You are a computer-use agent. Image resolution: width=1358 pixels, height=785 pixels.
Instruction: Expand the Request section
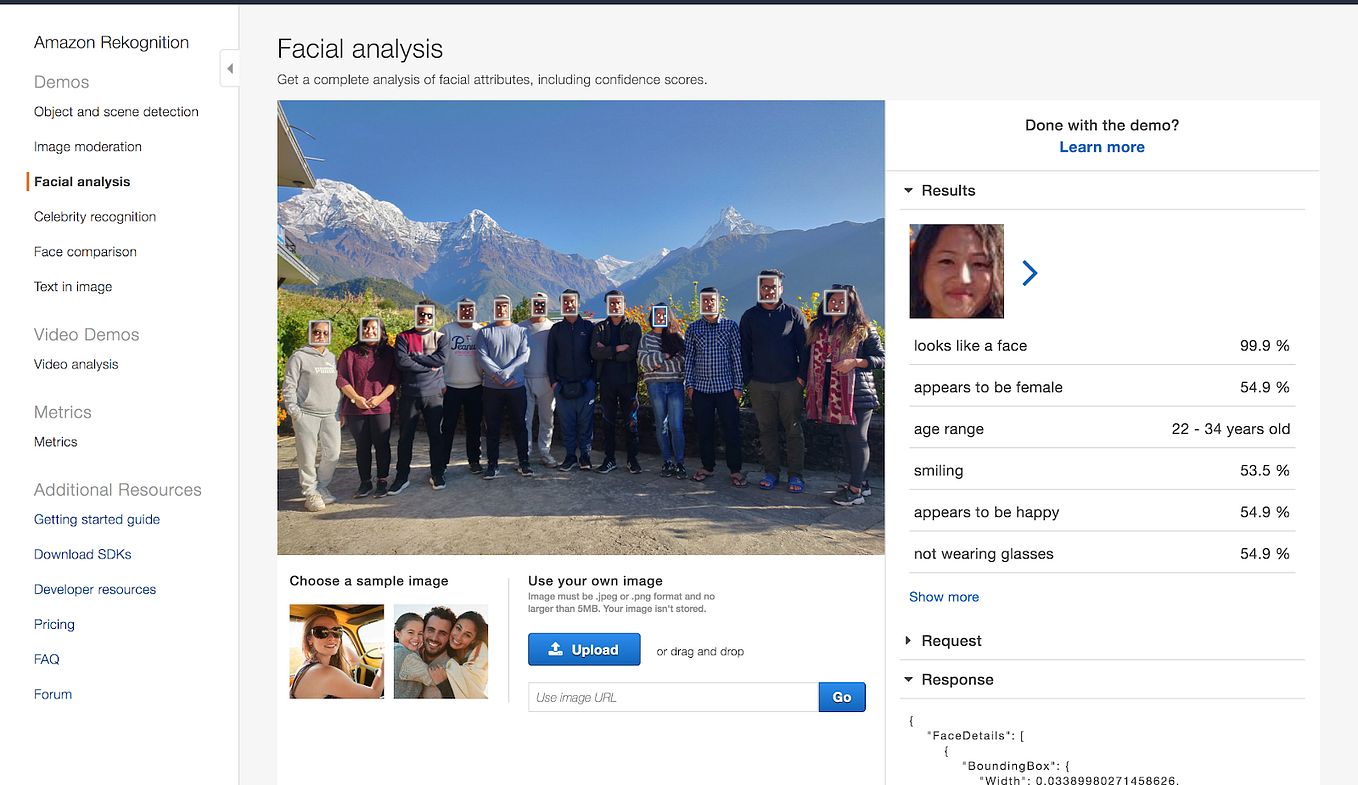click(908, 640)
